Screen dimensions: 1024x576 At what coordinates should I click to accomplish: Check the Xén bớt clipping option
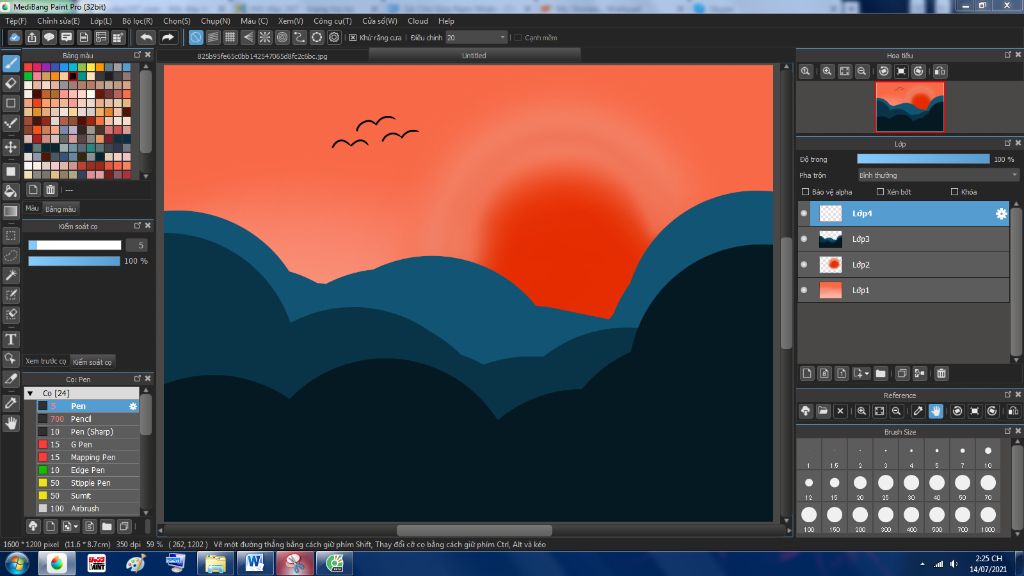point(880,192)
